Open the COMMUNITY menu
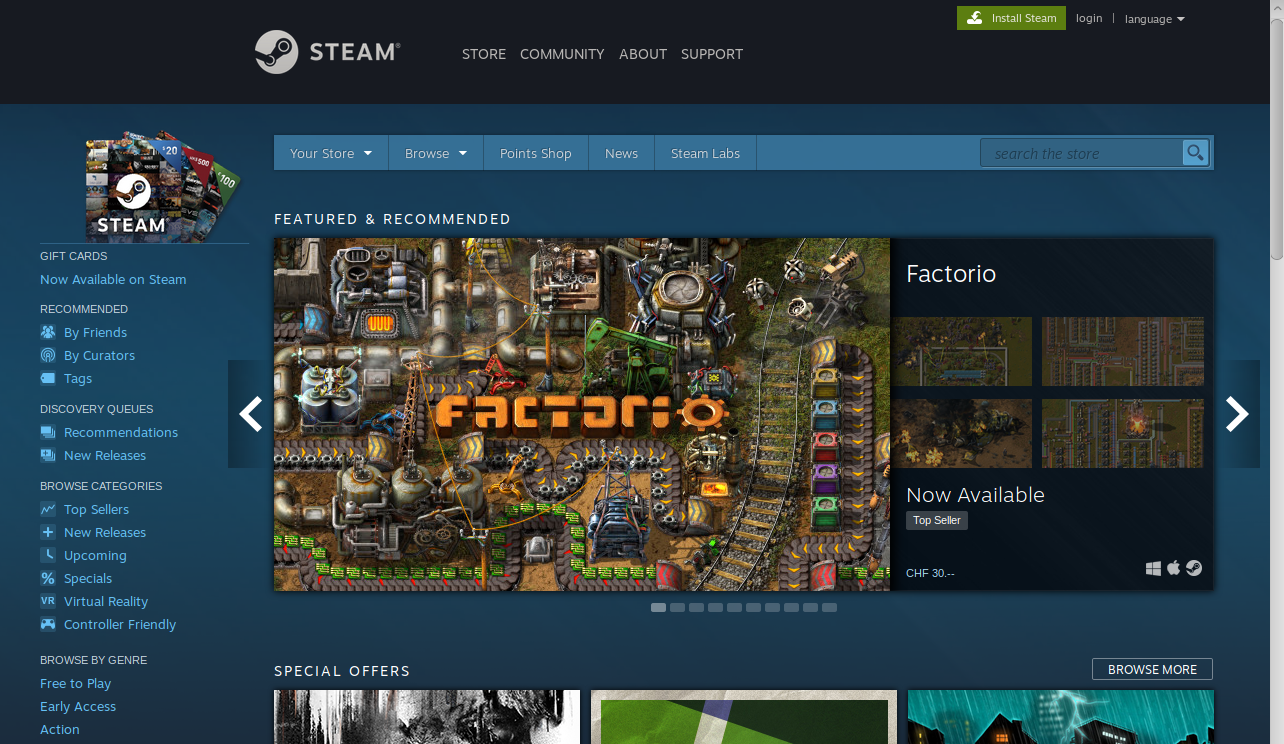Image resolution: width=1284 pixels, height=744 pixels. click(562, 54)
